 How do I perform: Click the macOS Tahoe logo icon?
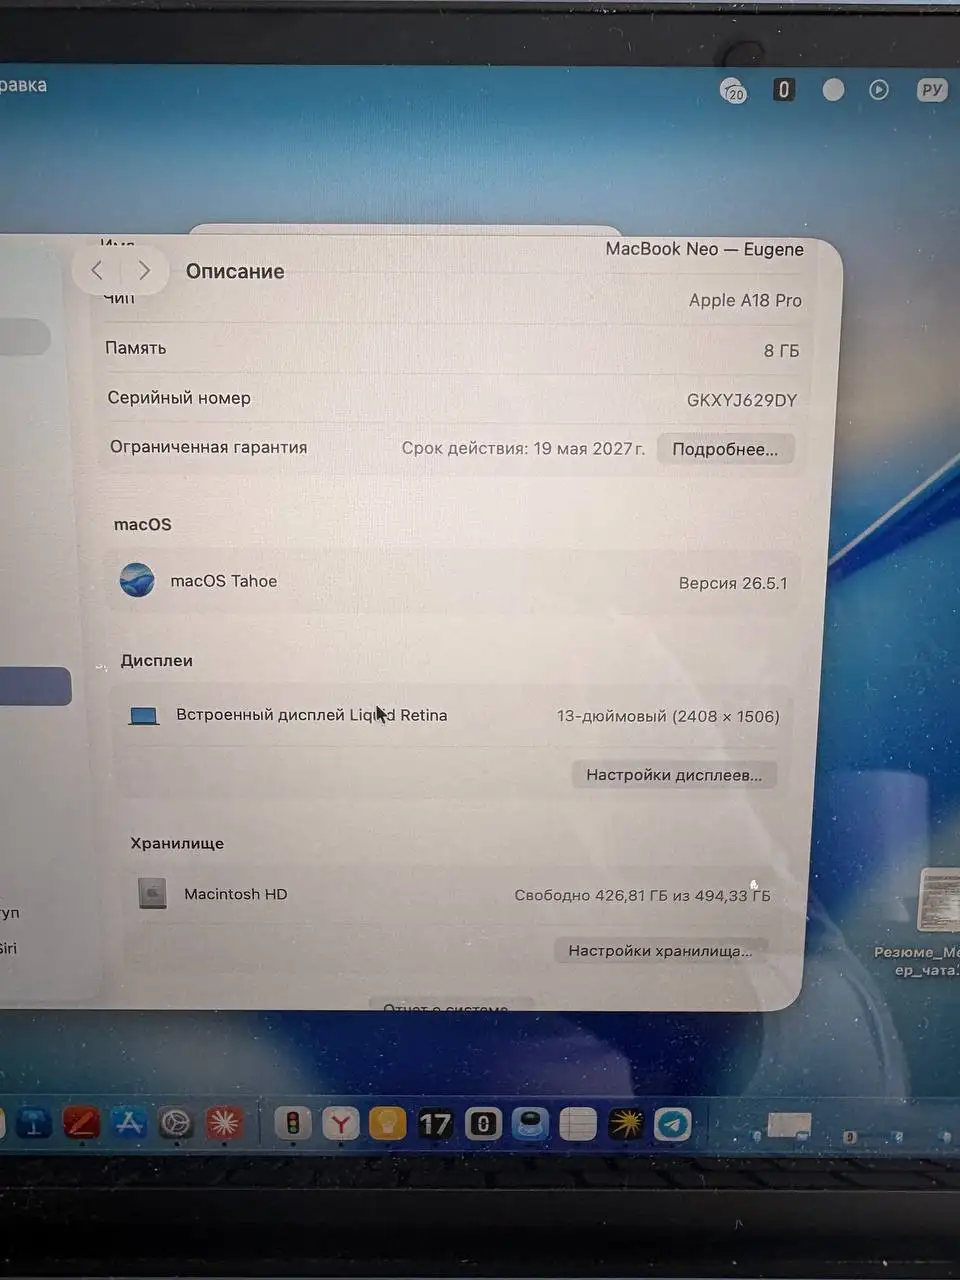point(137,580)
